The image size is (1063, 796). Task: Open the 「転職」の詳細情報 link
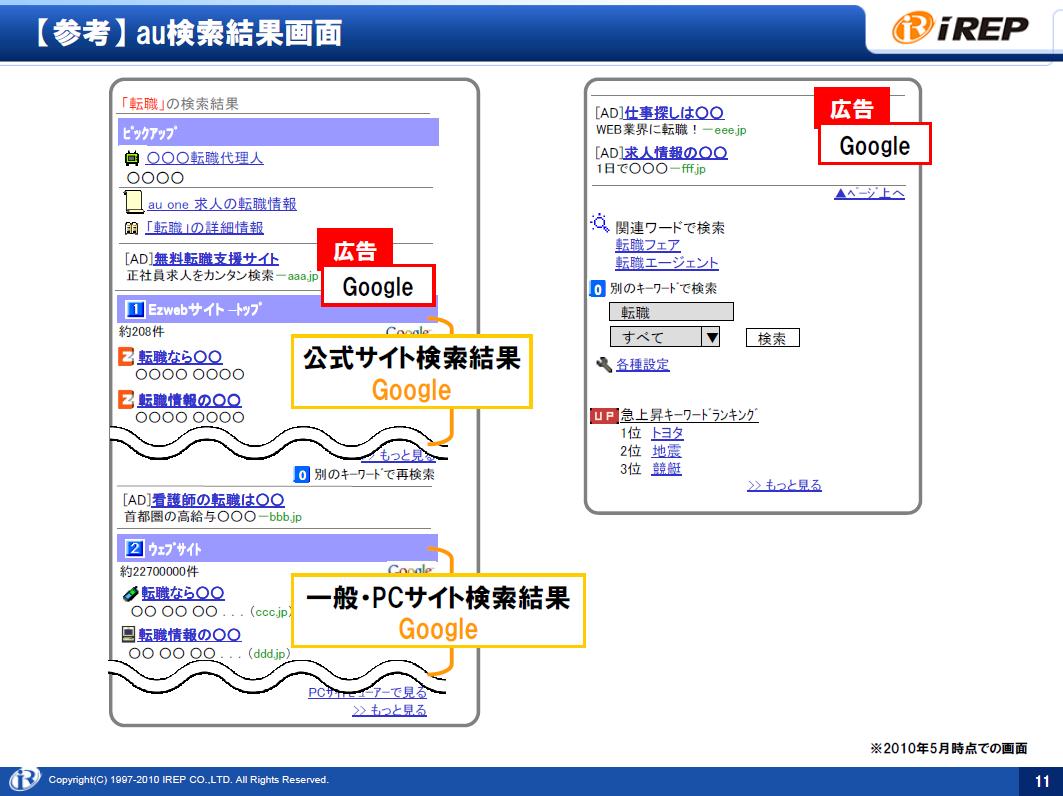pyautogui.click(x=204, y=228)
